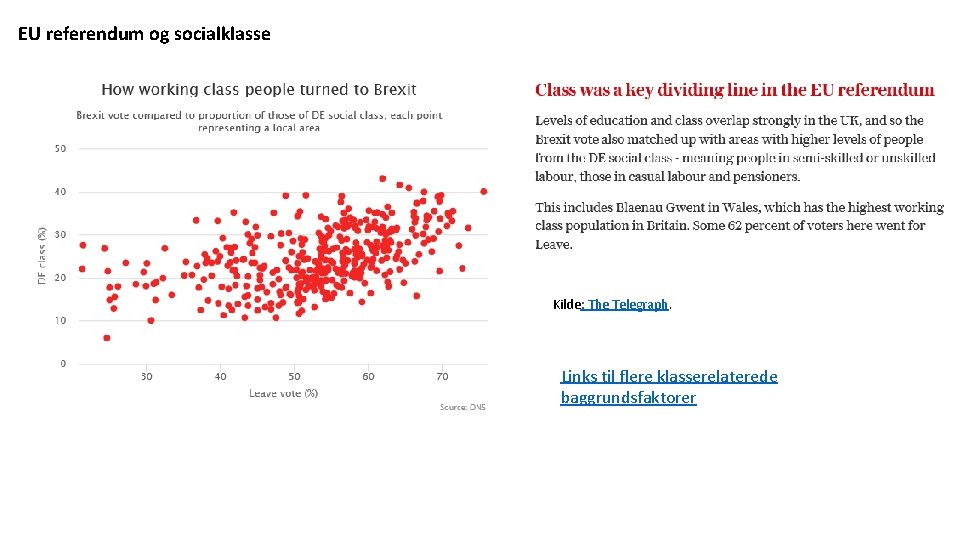Click the lowest red data point in the scatter plot

click(x=107, y=338)
